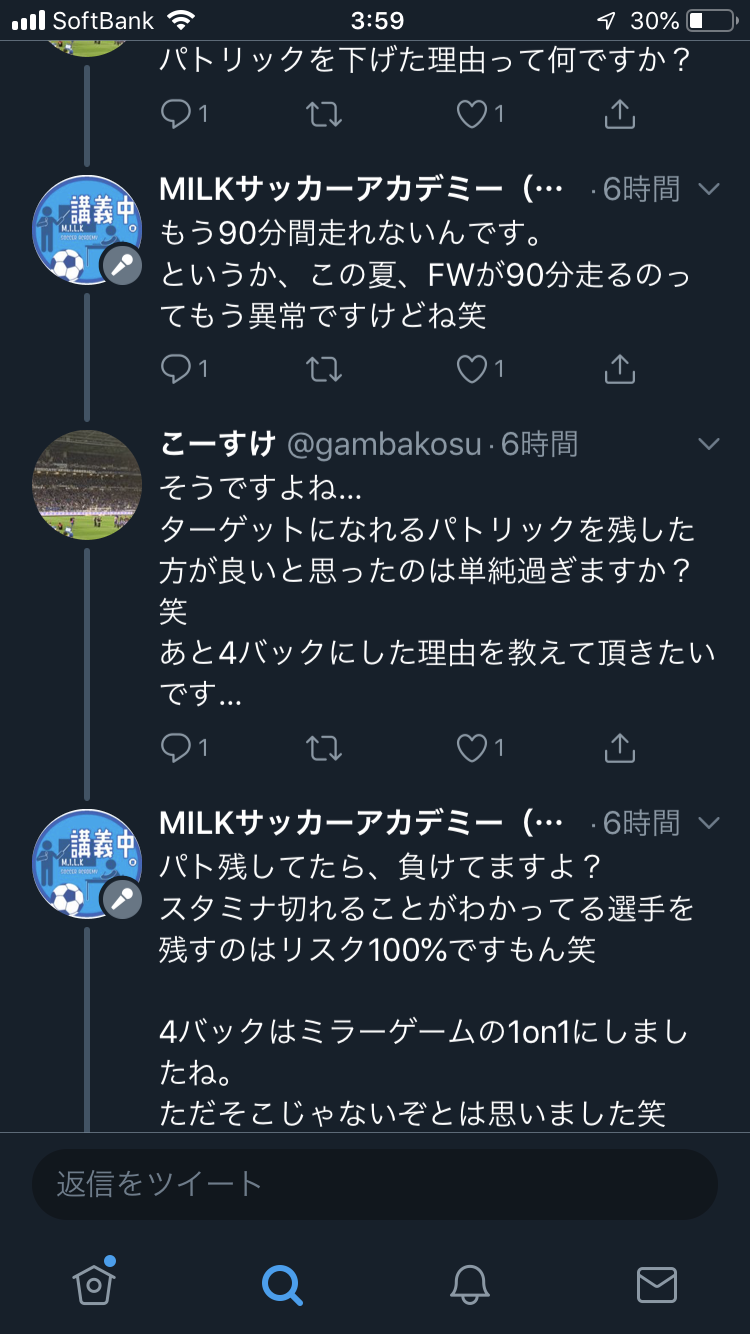This screenshot has height=1334, width=750.
Task: Share MILK's 90分間 tweet
Action: click(x=620, y=369)
